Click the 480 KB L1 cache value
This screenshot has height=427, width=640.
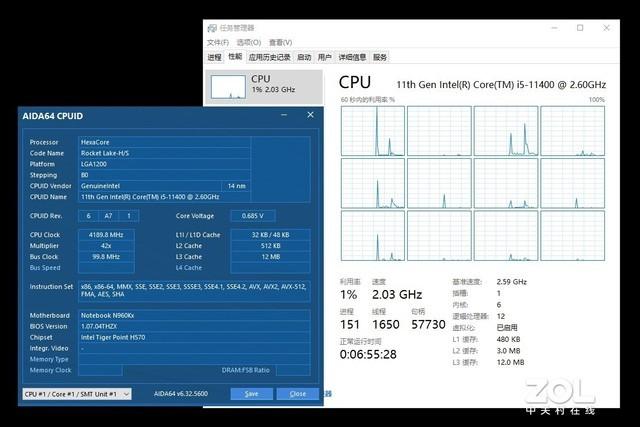pos(508,340)
